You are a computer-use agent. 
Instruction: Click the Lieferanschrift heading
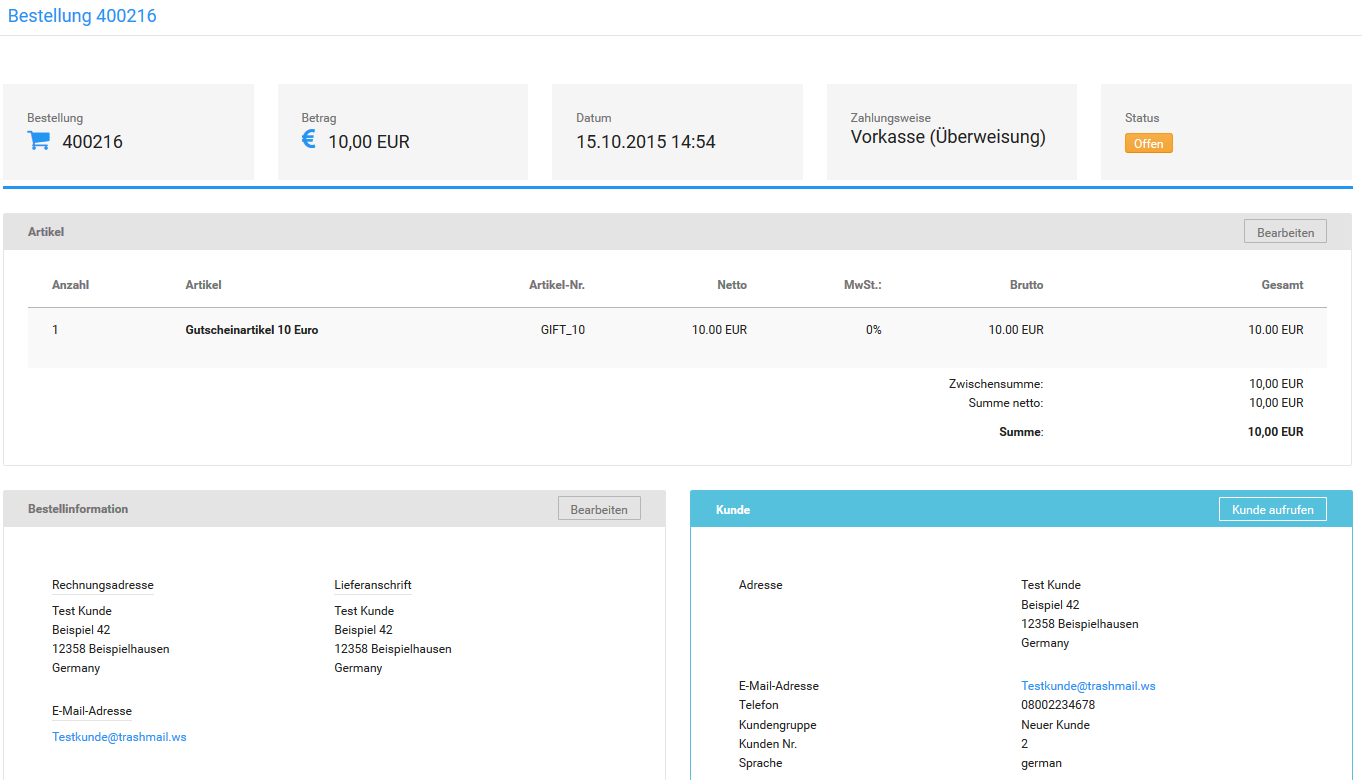(373, 585)
